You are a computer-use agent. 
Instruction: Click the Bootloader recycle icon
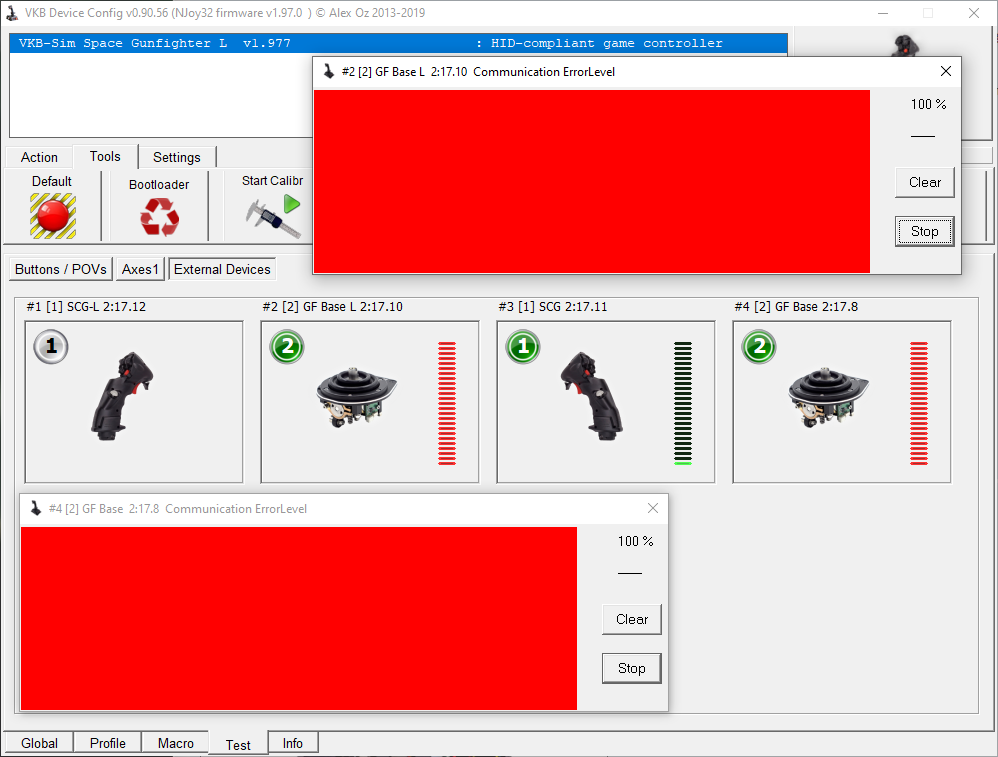coord(159,217)
